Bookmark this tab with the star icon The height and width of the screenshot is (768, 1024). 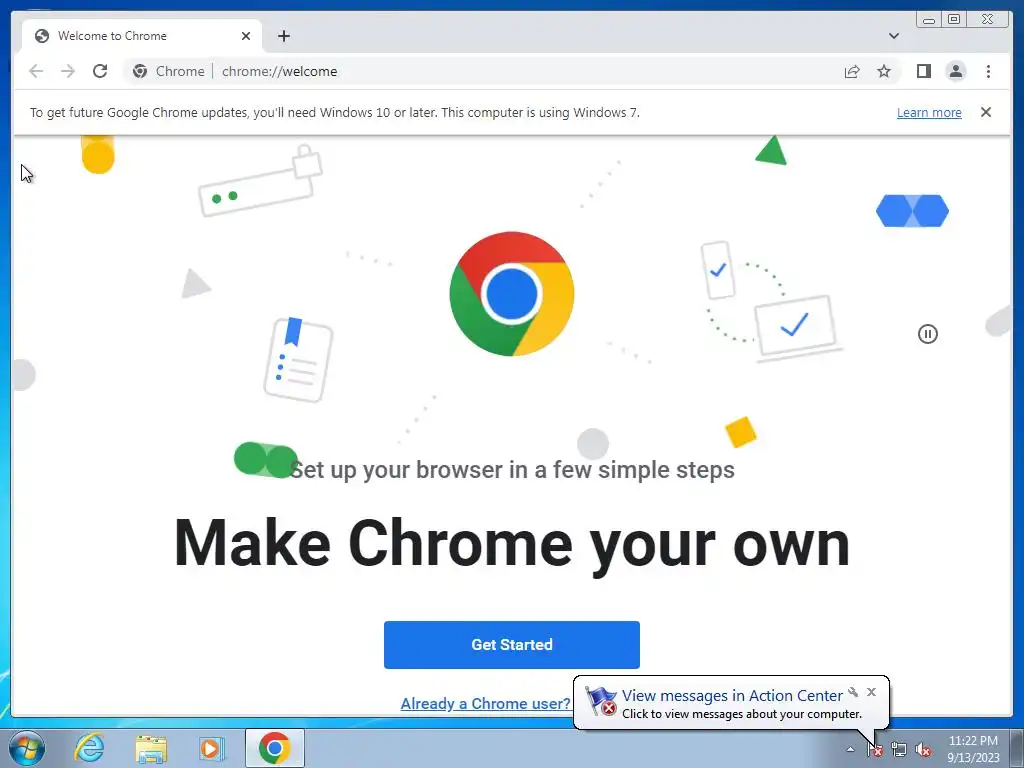click(884, 71)
